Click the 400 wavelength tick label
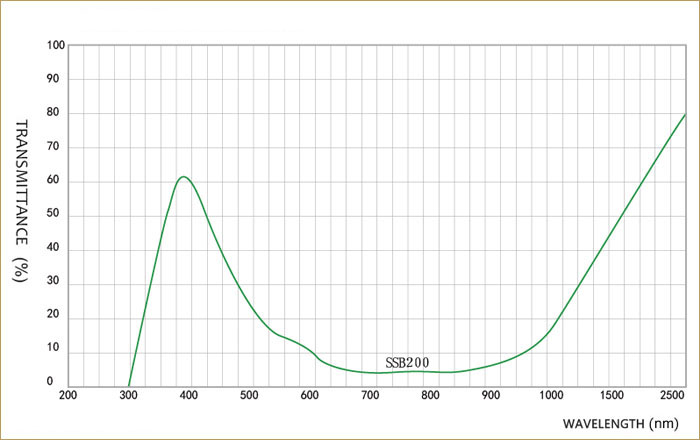Viewport: 700px width, 440px height. click(189, 395)
